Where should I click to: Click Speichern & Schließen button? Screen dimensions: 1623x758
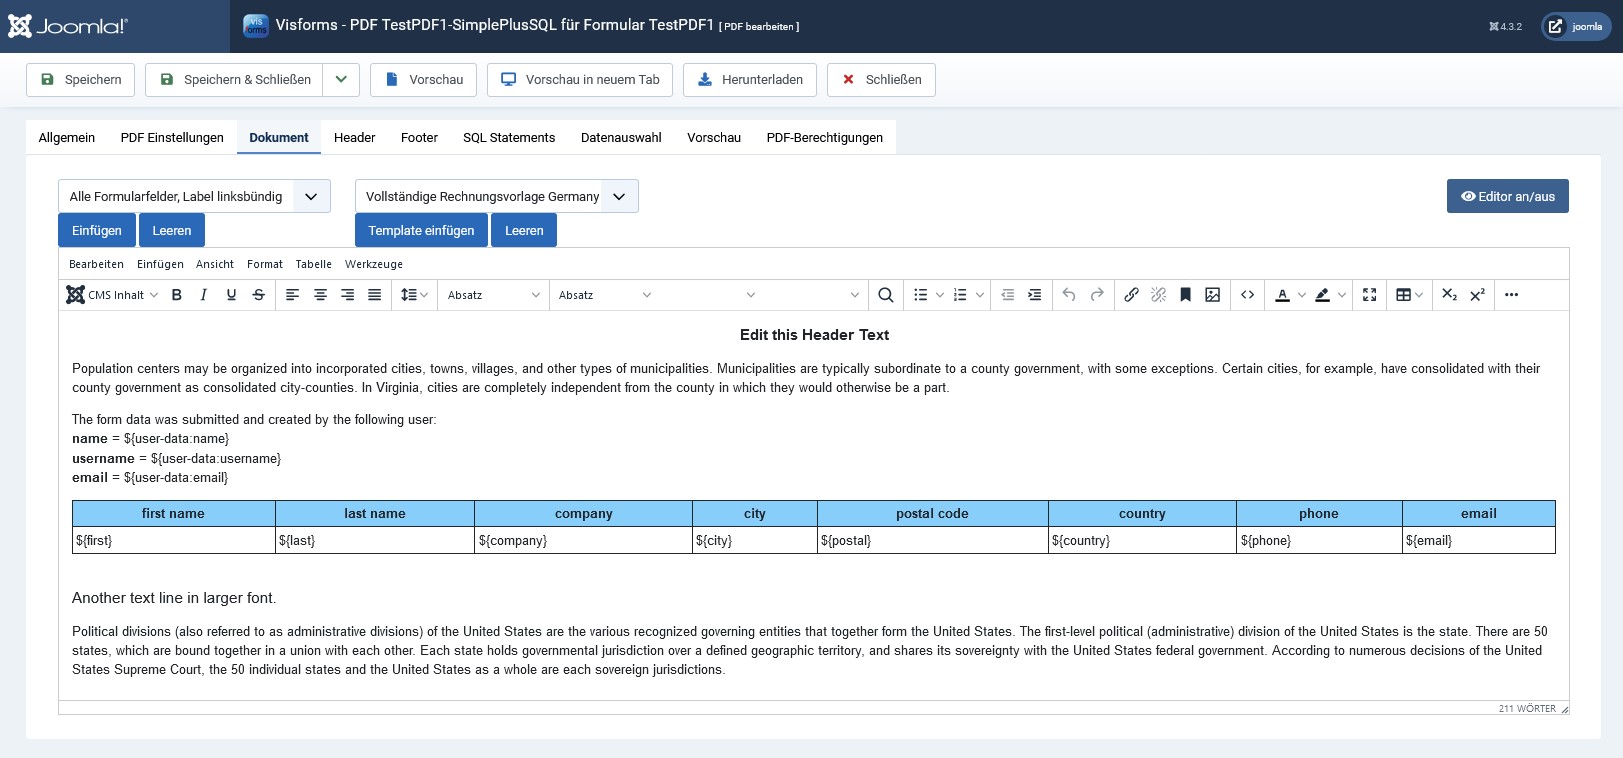(x=234, y=80)
